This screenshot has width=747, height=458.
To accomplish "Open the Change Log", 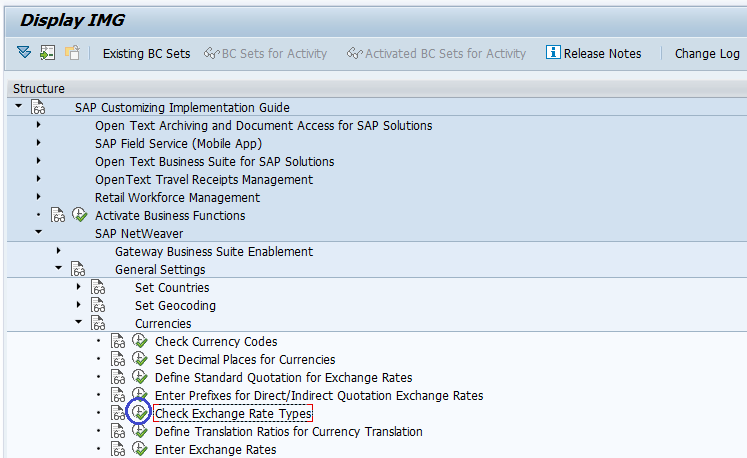I will pyautogui.click(x=707, y=53).
